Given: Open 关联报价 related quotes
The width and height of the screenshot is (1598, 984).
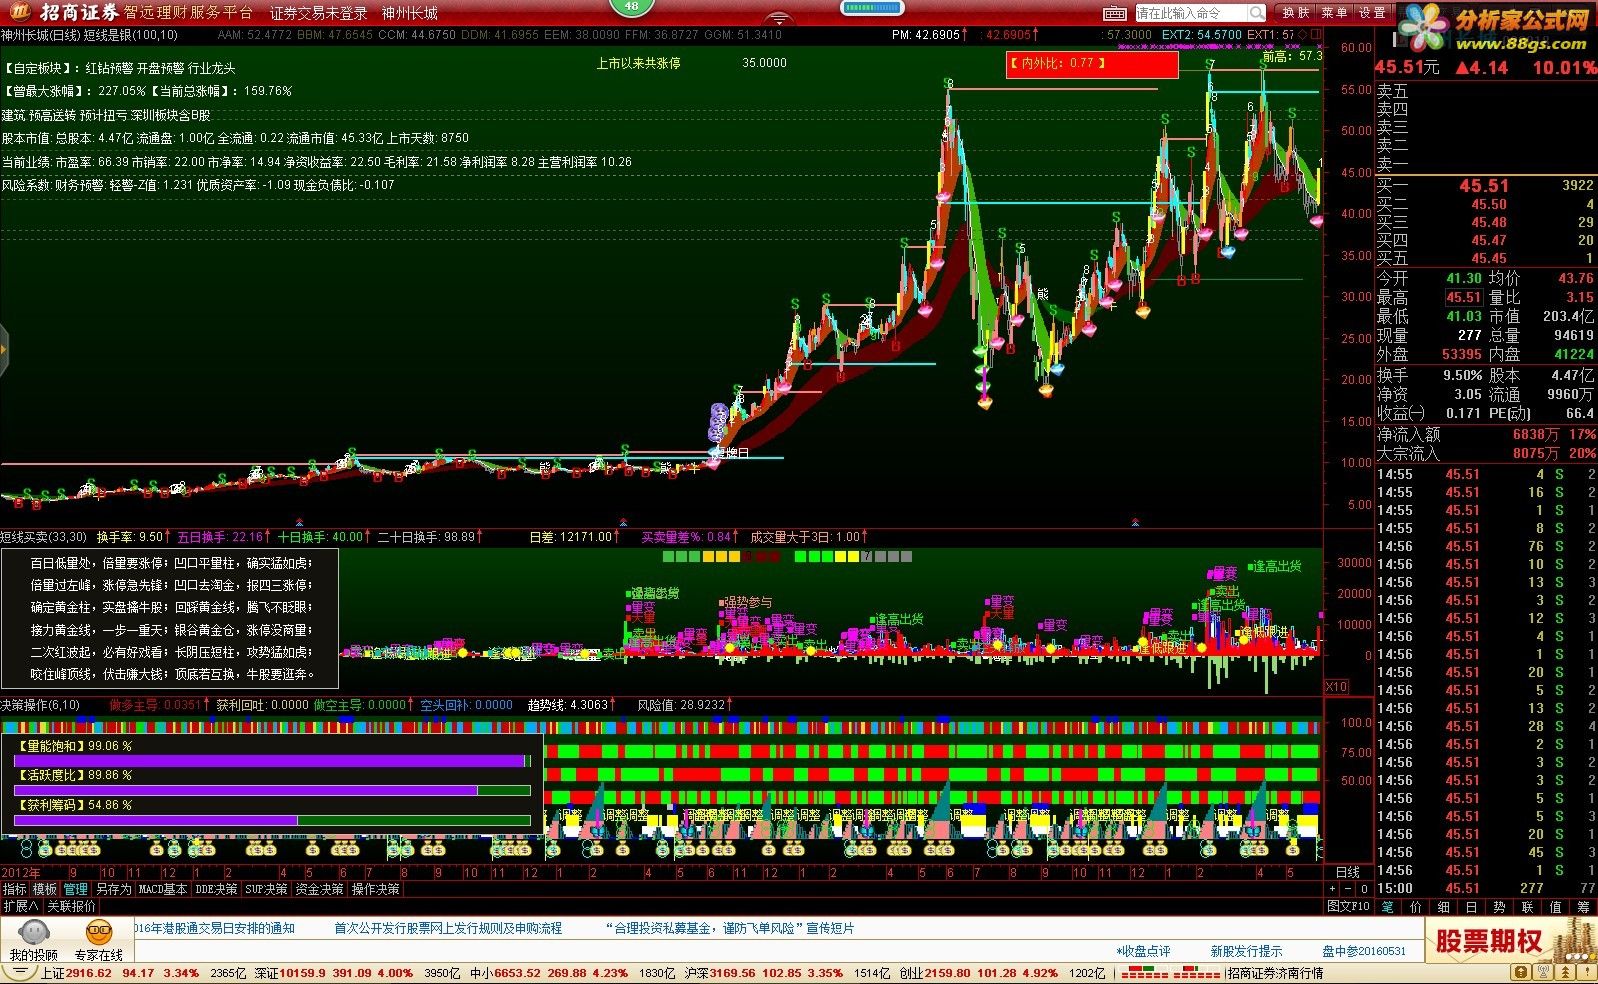Looking at the screenshot, I should pyautogui.click(x=72, y=906).
